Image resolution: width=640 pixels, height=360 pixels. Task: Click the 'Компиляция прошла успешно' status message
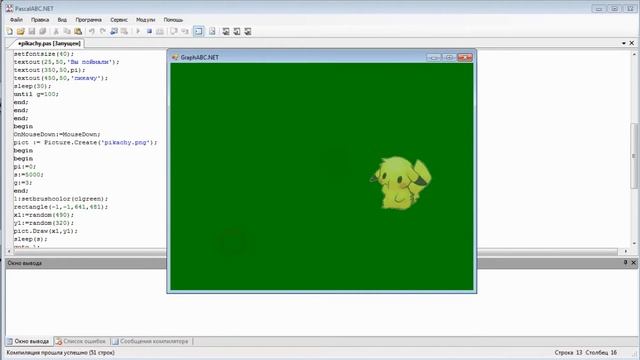click(x=60, y=352)
